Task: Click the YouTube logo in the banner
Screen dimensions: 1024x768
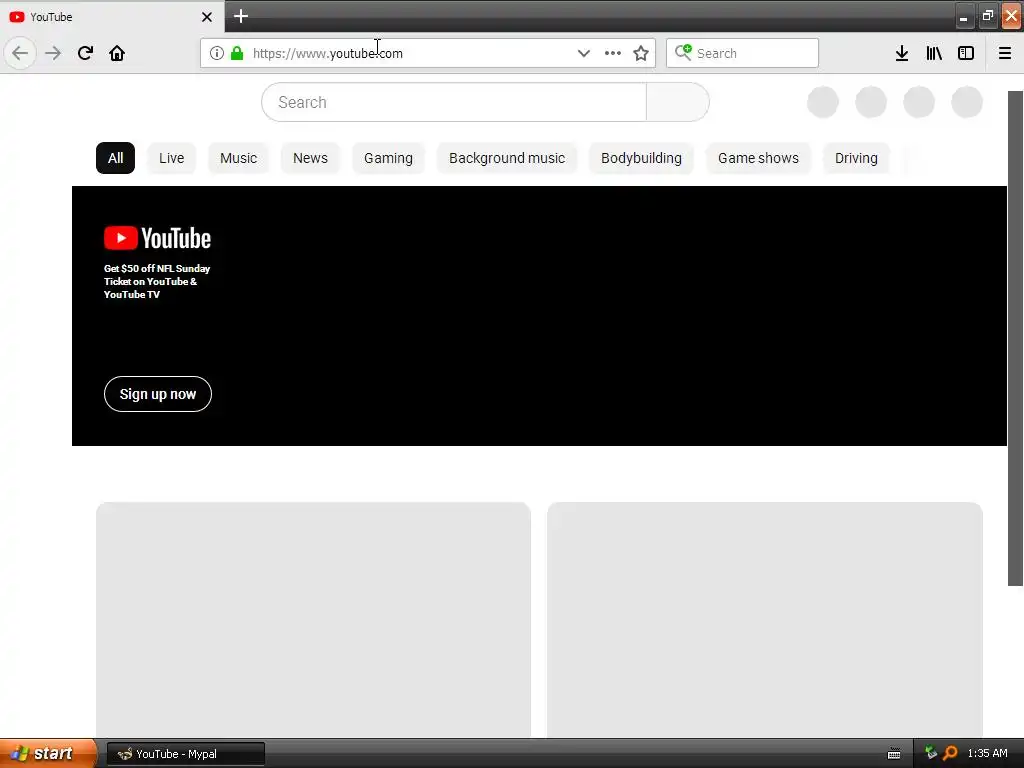Action: point(157,238)
